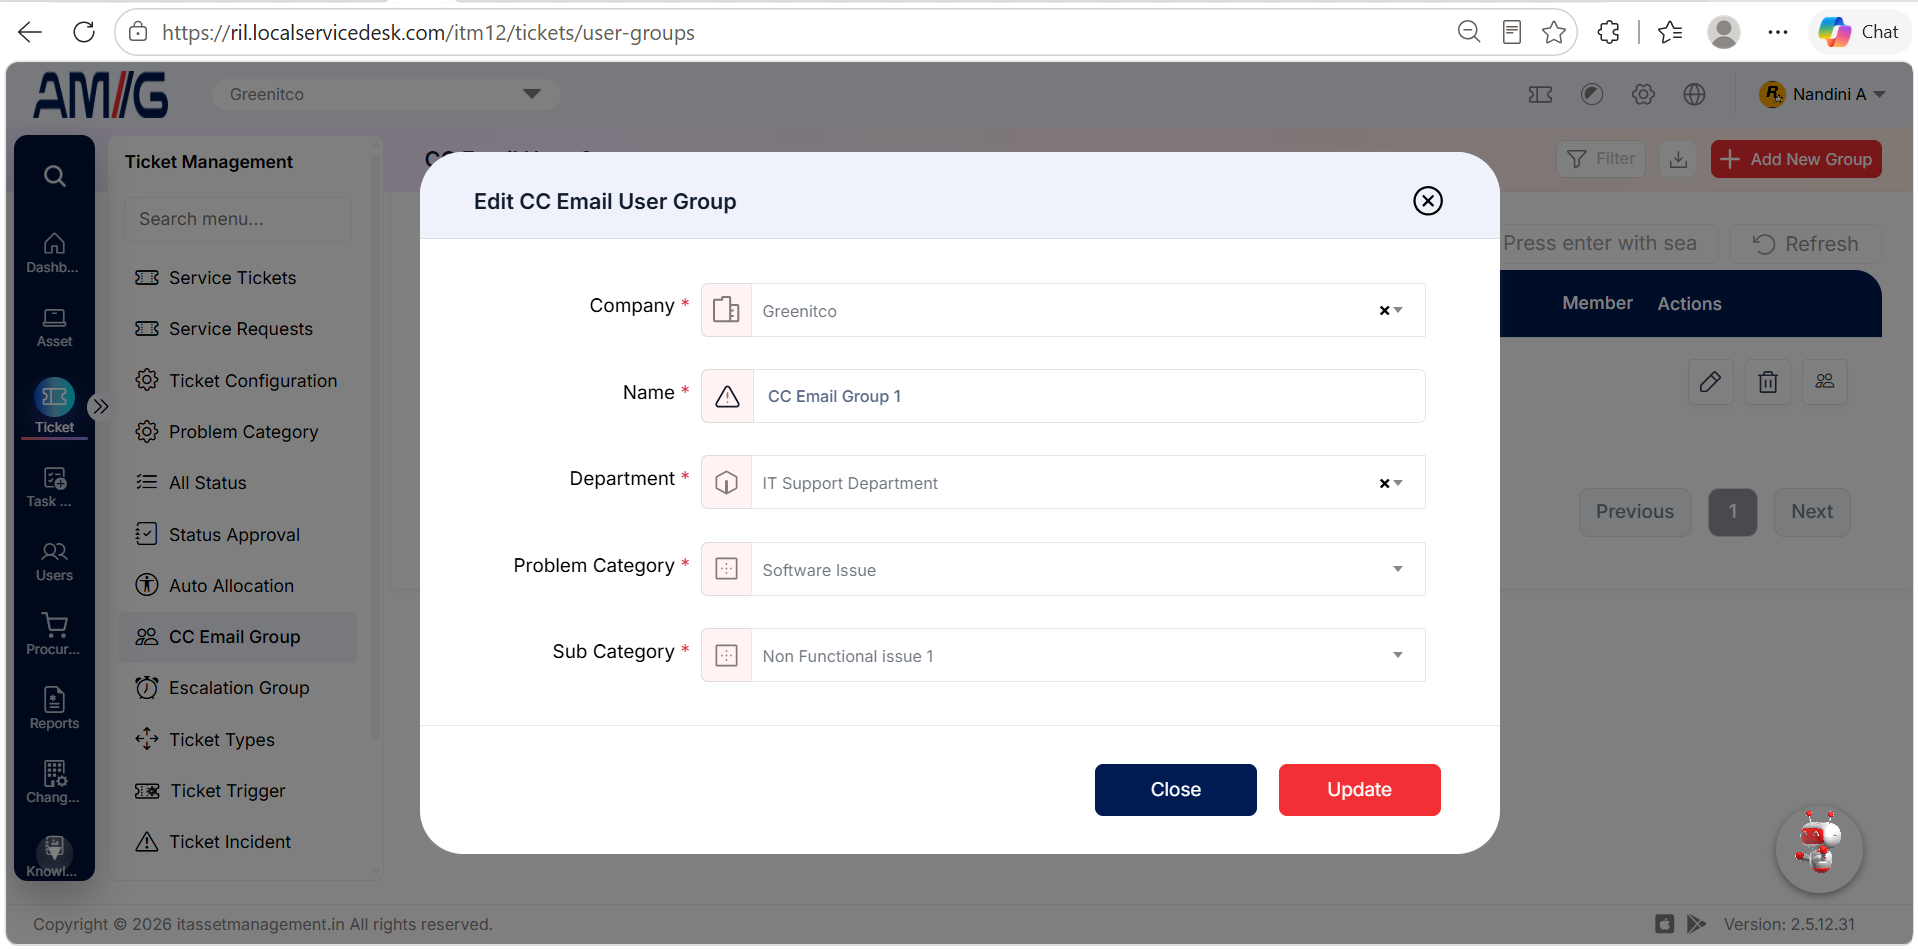Clear the Department selection
The image size is (1918, 949).
pyautogui.click(x=1384, y=483)
